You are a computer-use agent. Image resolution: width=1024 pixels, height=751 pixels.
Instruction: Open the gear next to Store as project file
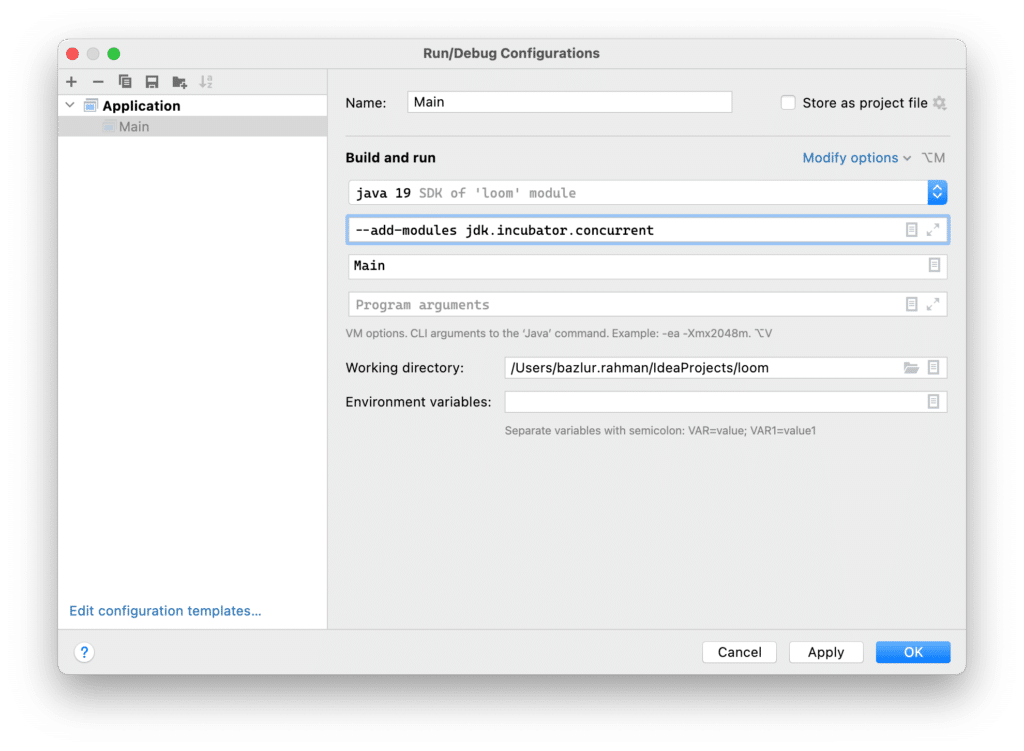[940, 103]
